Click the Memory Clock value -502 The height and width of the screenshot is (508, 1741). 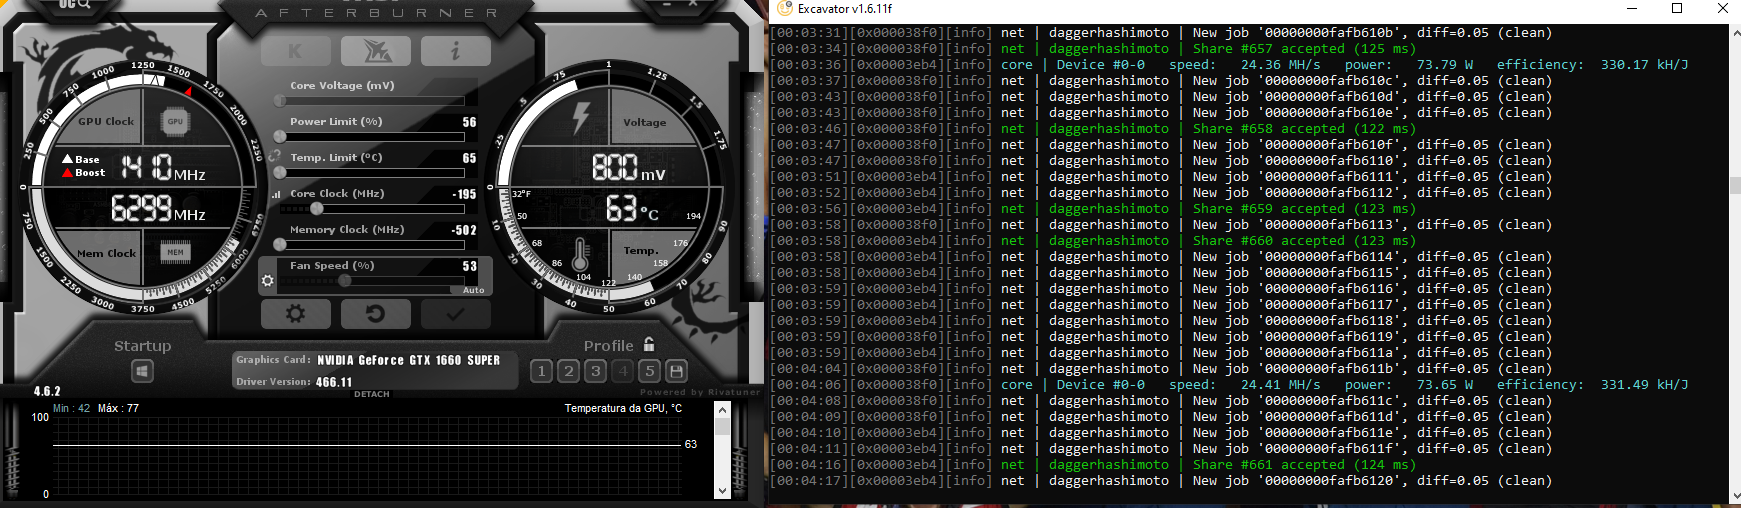[464, 230]
